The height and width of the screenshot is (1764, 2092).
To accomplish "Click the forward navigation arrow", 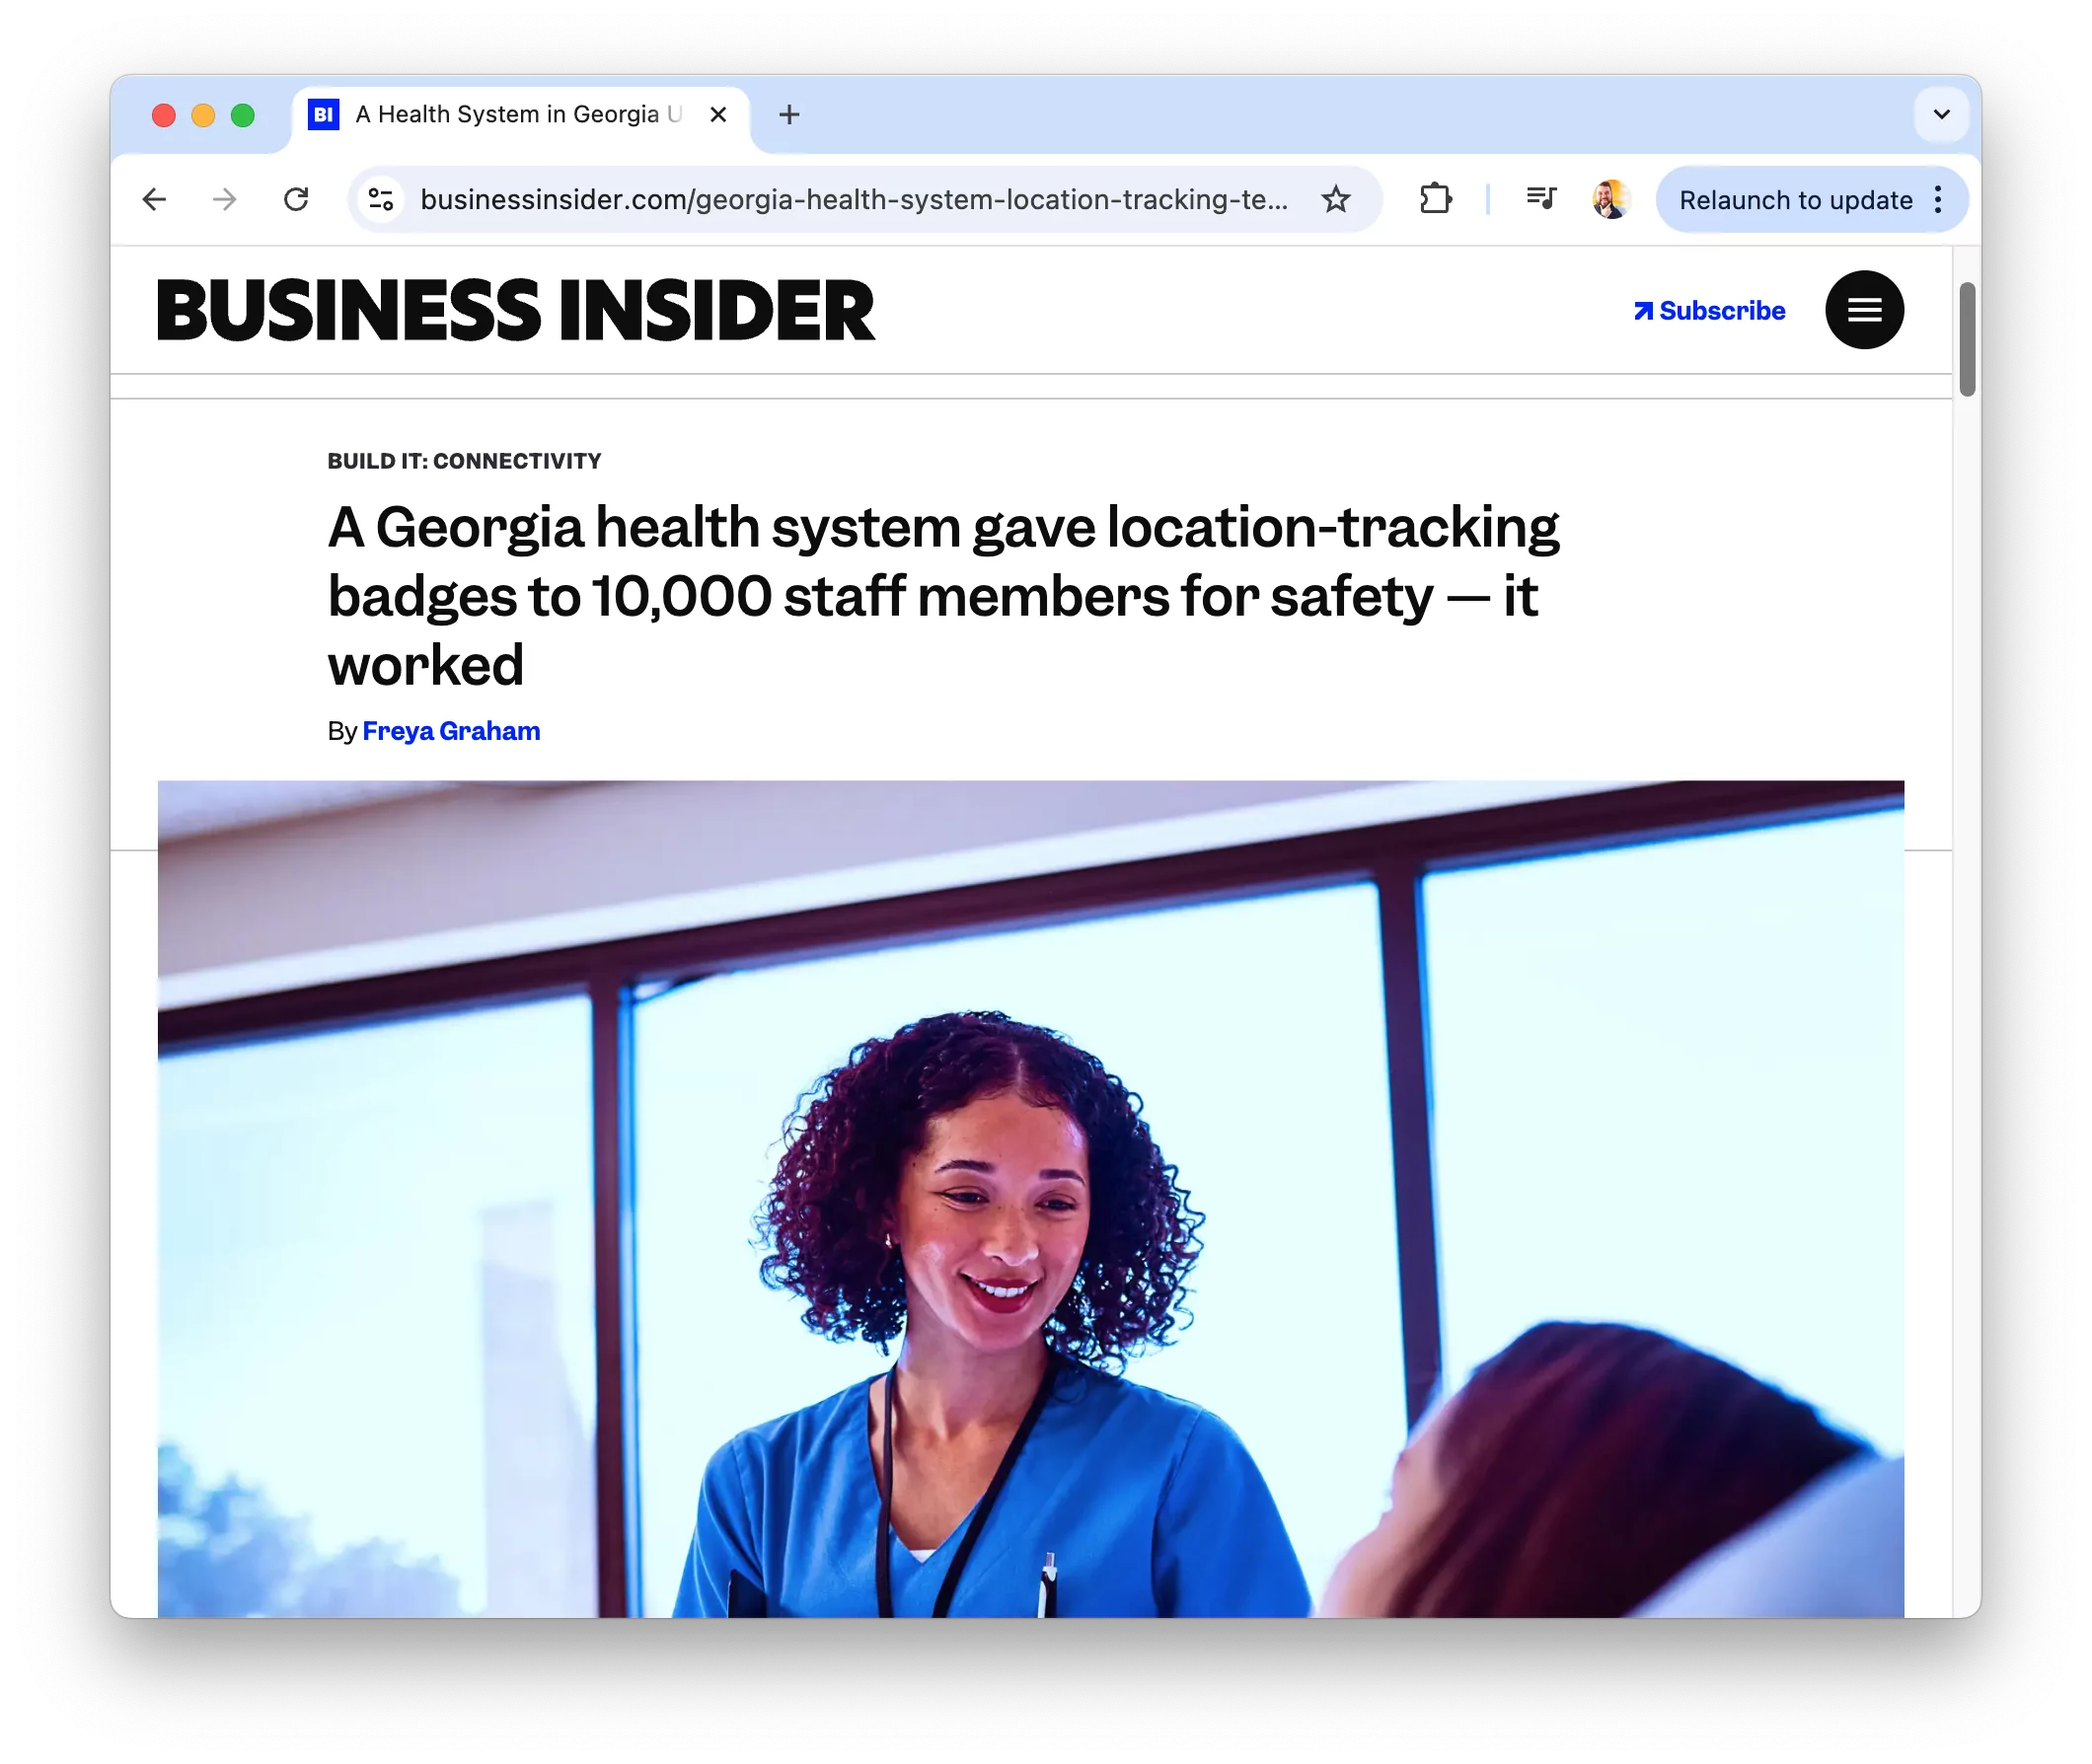I will click(x=225, y=199).
